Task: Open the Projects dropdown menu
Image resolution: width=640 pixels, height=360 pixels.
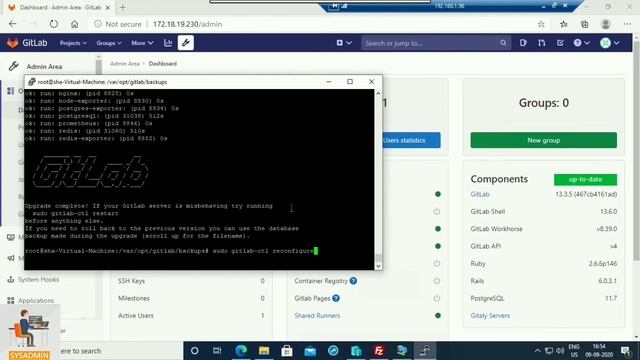Action: [x=73, y=43]
